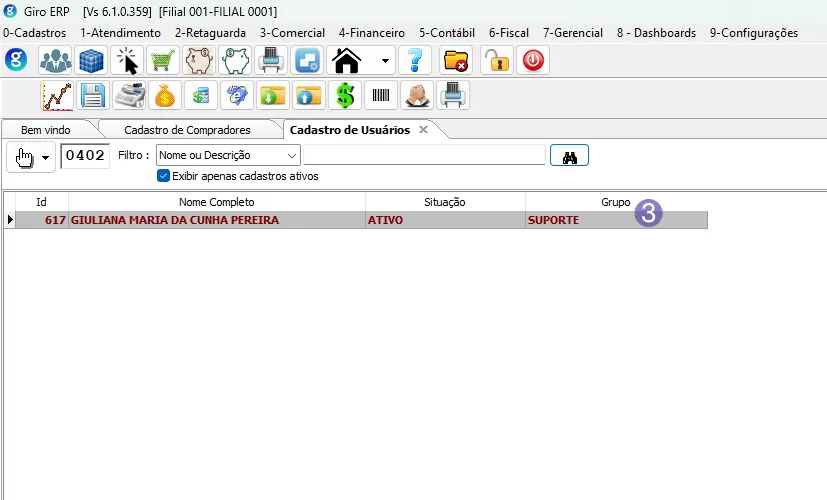
Task: Open the line chart icon
Action: point(56,96)
